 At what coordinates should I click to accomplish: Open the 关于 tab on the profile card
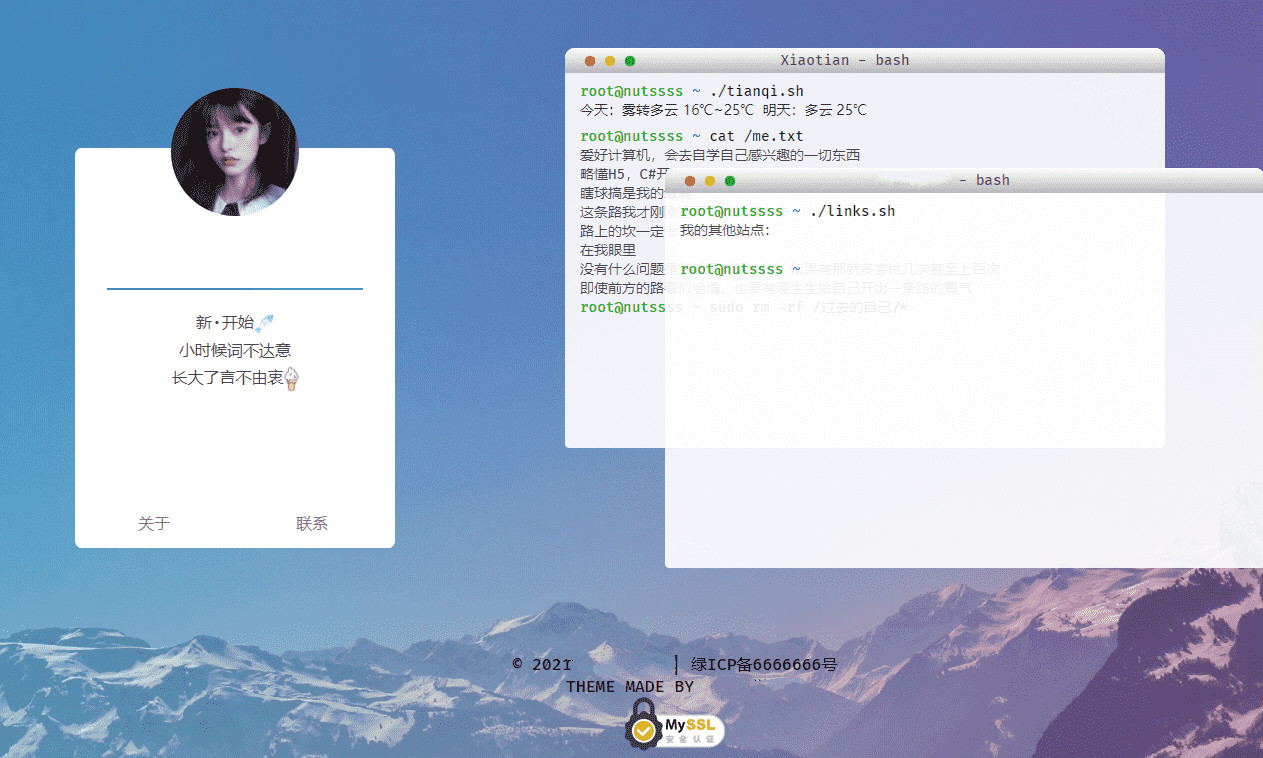coord(154,523)
